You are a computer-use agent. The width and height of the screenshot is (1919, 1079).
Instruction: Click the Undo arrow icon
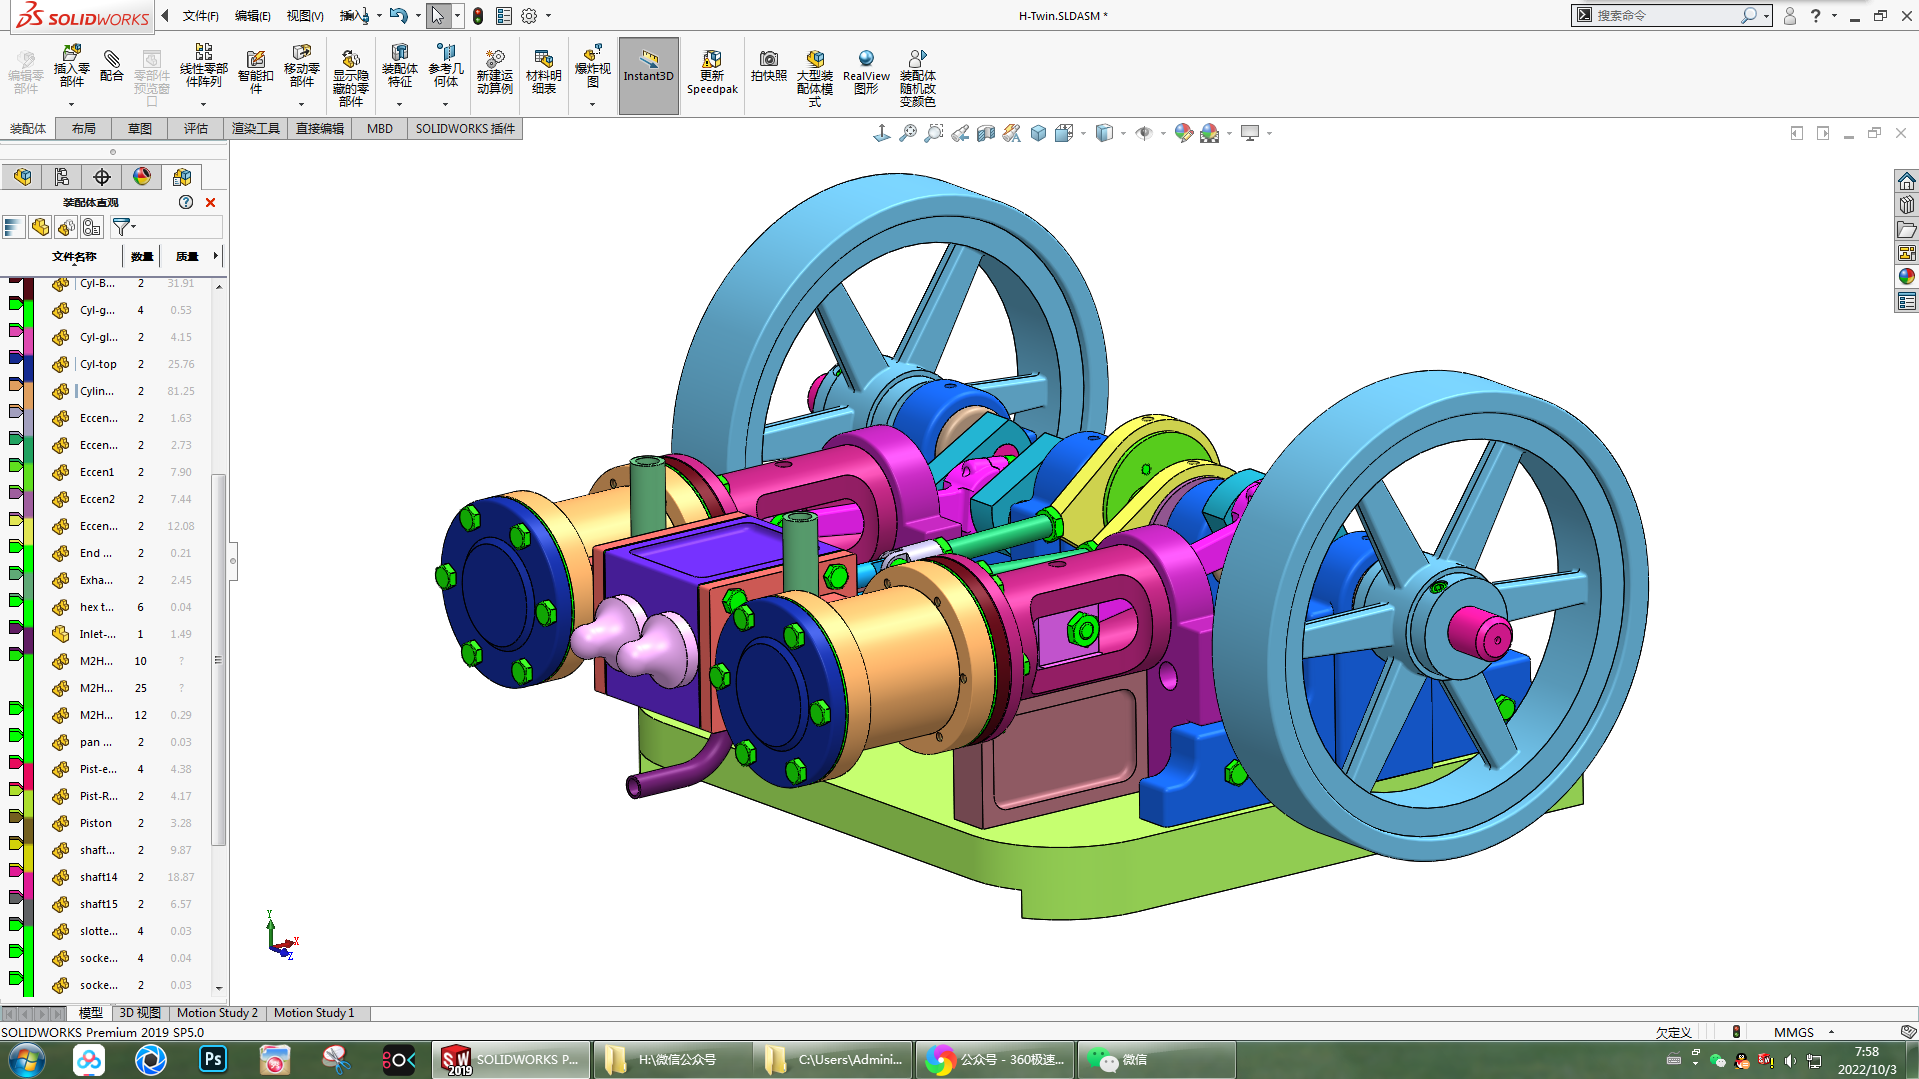(398, 15)
